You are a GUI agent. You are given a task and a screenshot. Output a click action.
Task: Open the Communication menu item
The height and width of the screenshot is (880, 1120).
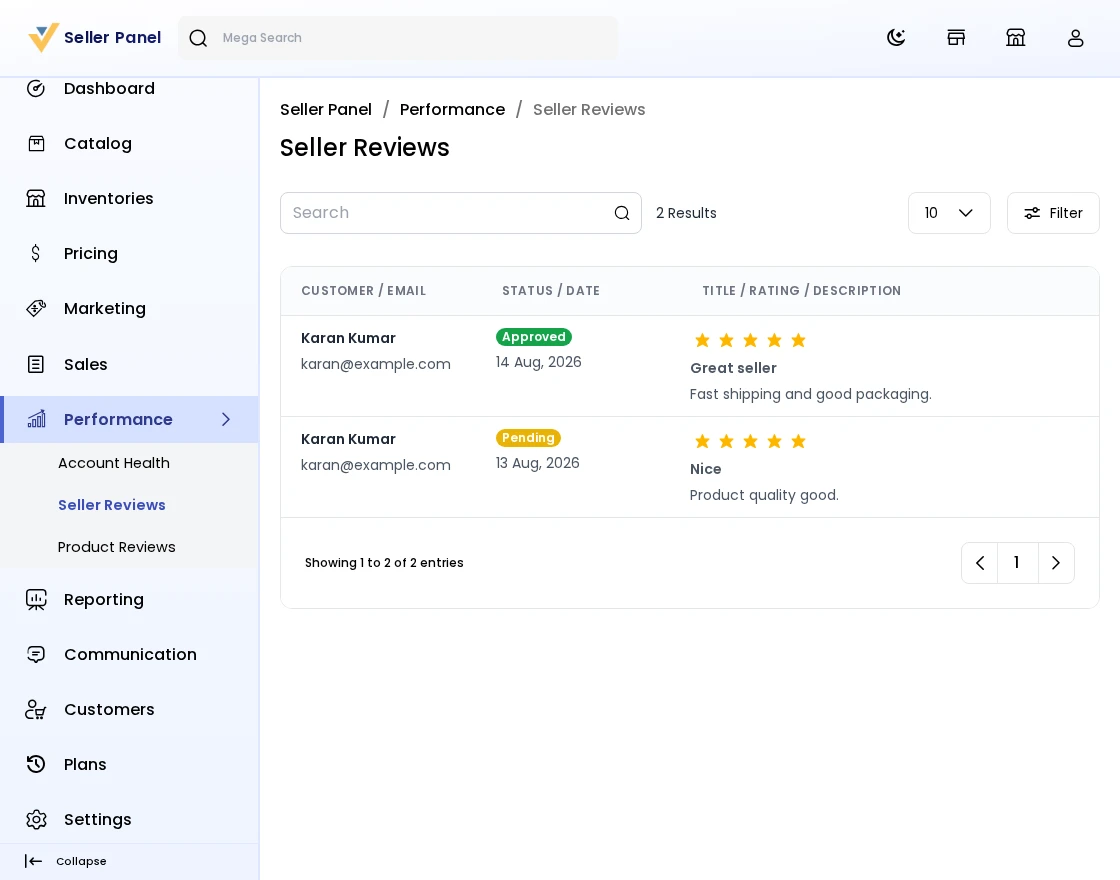129,654
